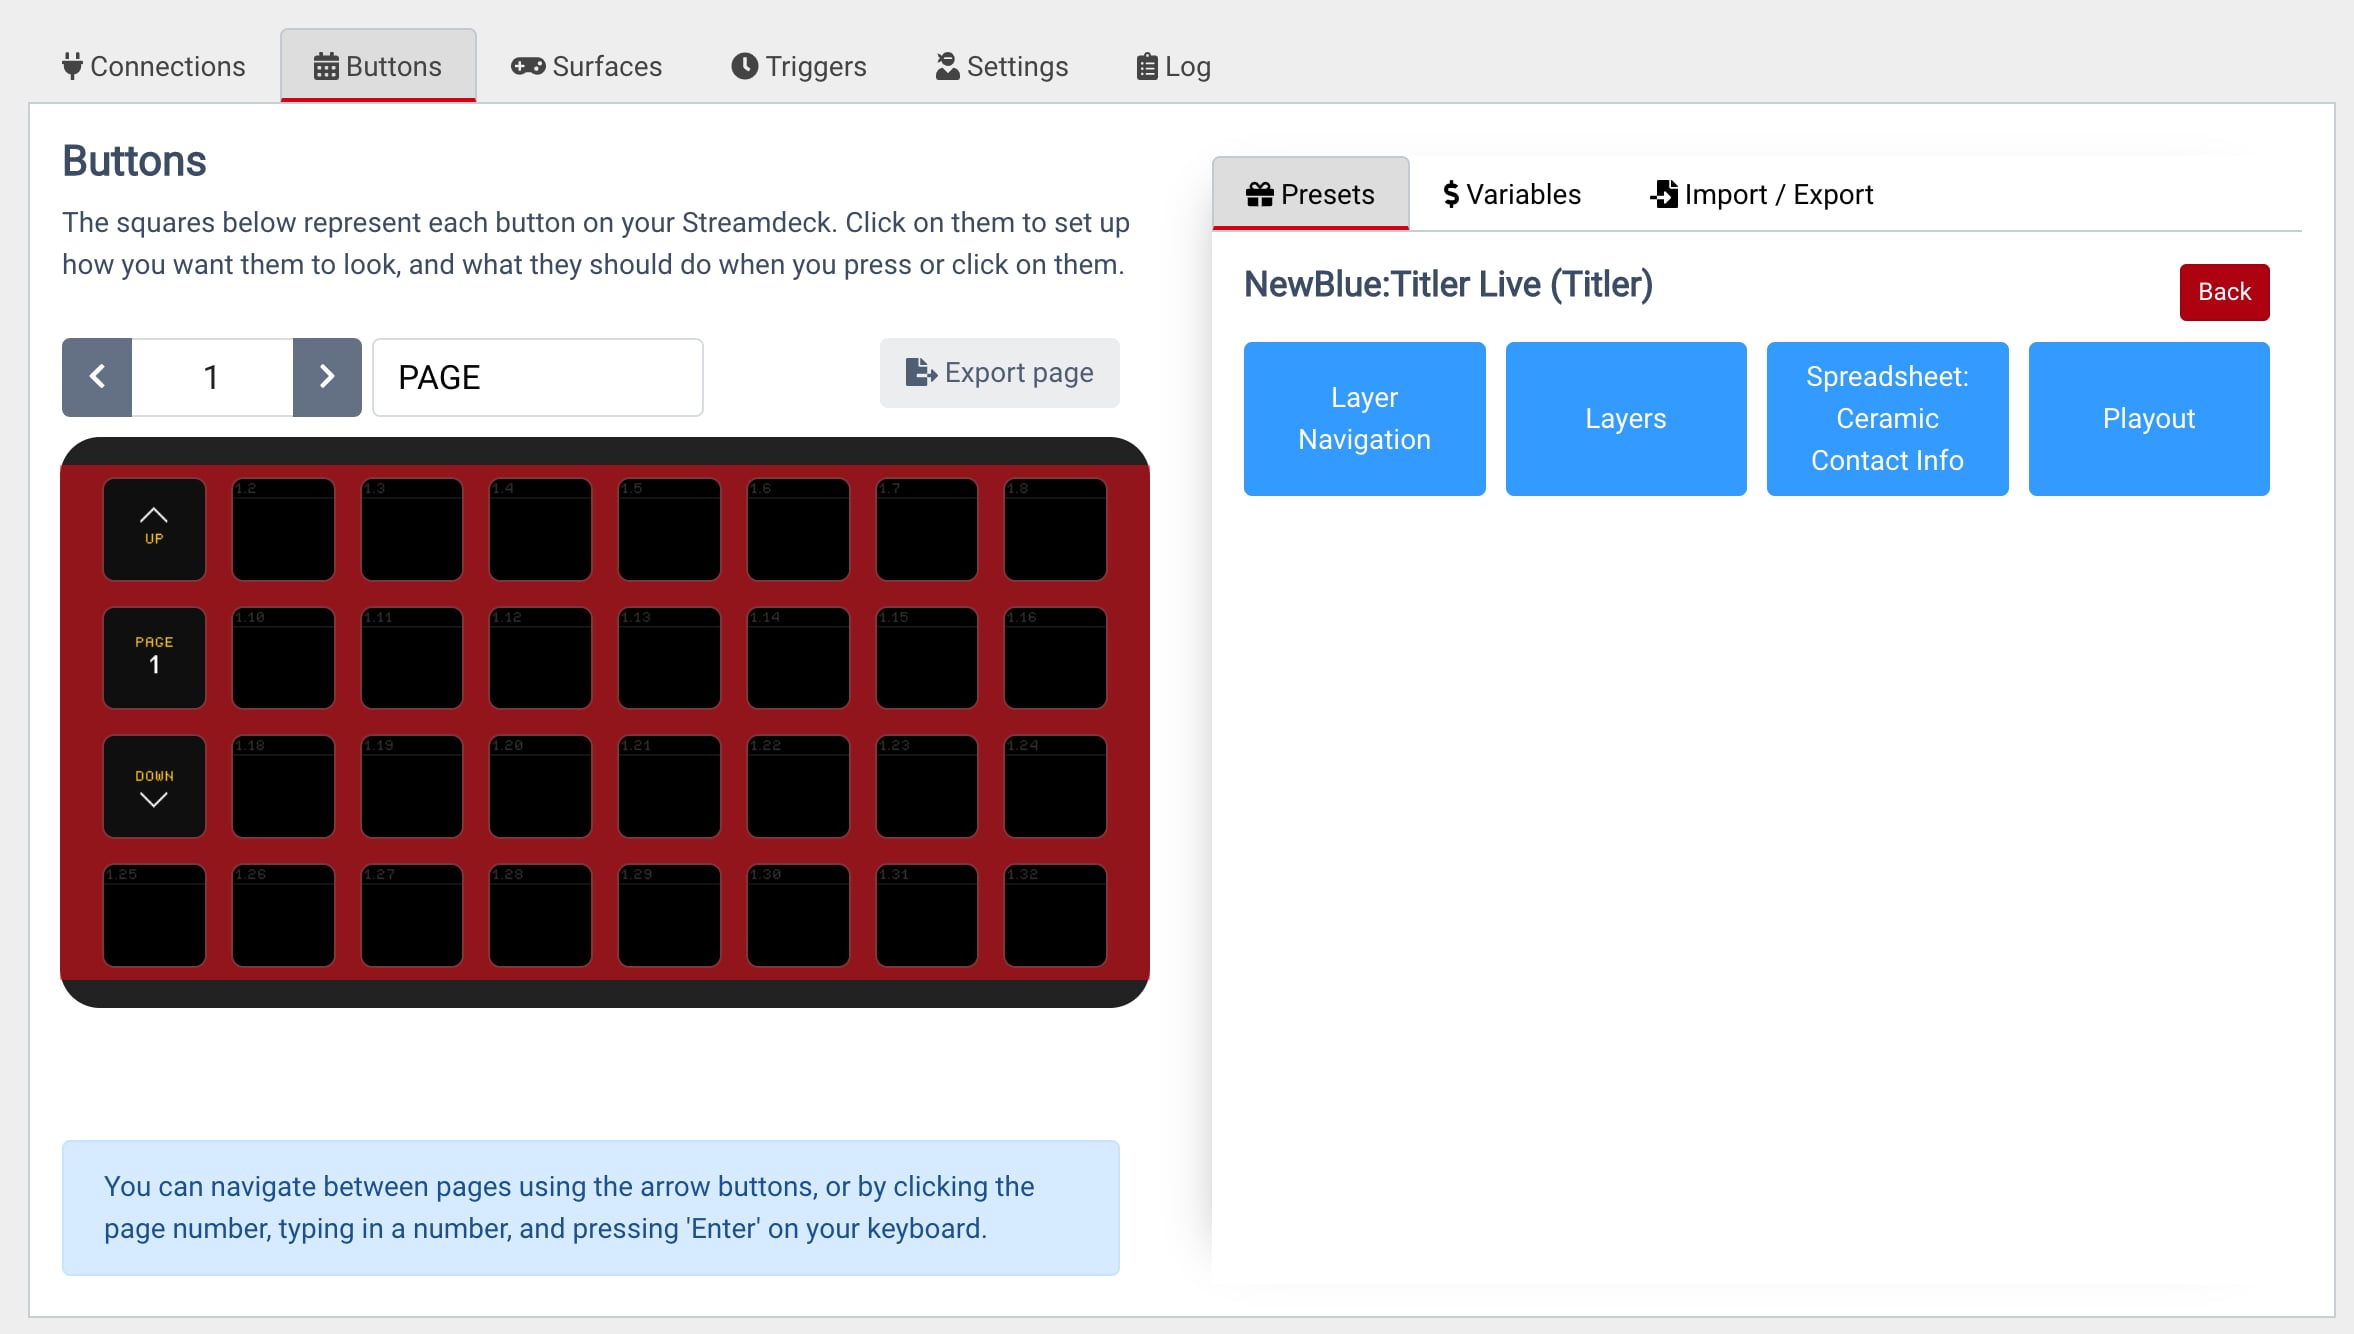The height and width of the screenshot is (1334, 2354).
Task: Open the Presets tab
Action: point(1311,194)
